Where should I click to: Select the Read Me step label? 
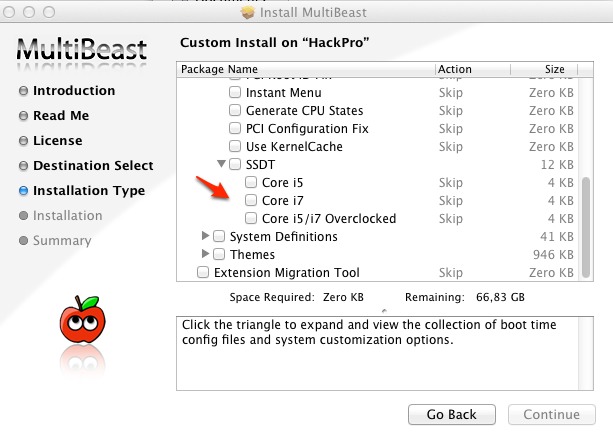pos(61,116)
